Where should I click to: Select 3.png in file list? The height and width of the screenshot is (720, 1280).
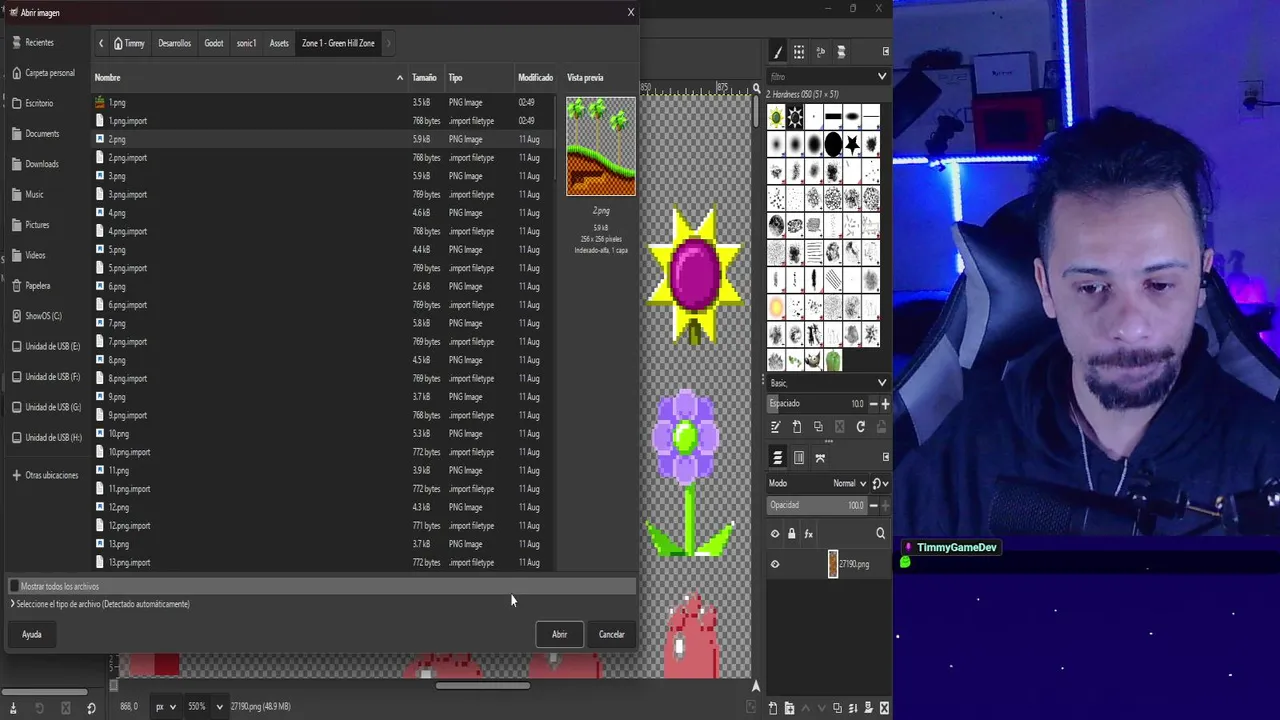click(x=323, y=176)
